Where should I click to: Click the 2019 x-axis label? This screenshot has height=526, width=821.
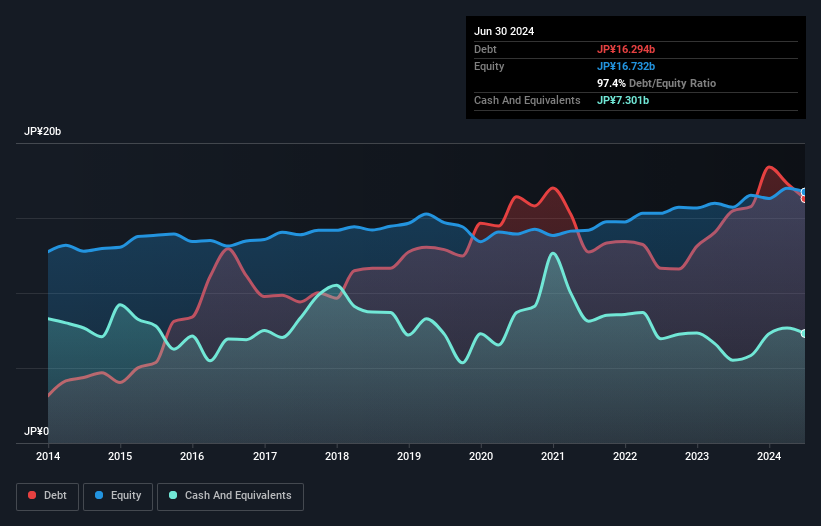pos(409,456)
